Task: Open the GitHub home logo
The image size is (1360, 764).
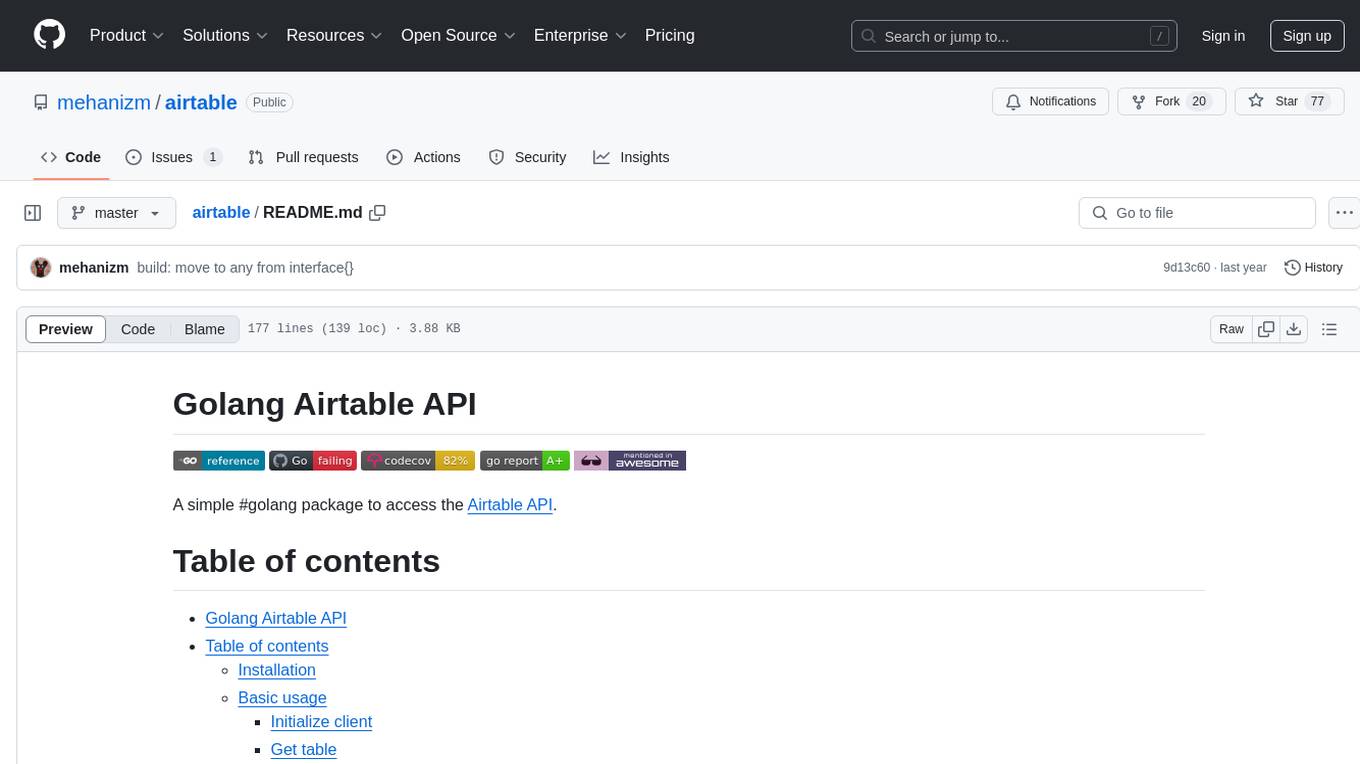Action: pyautogui.click(x=49, y=35)
